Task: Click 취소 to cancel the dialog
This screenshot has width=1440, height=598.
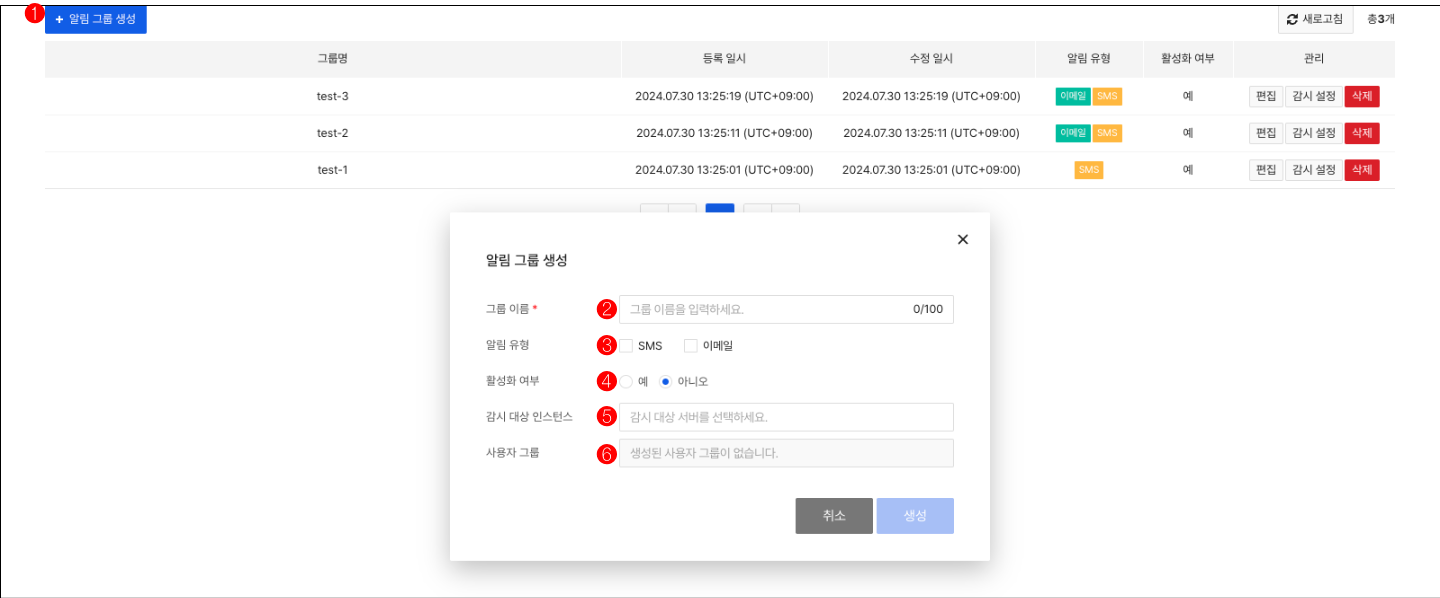Action: click(834, 516)
